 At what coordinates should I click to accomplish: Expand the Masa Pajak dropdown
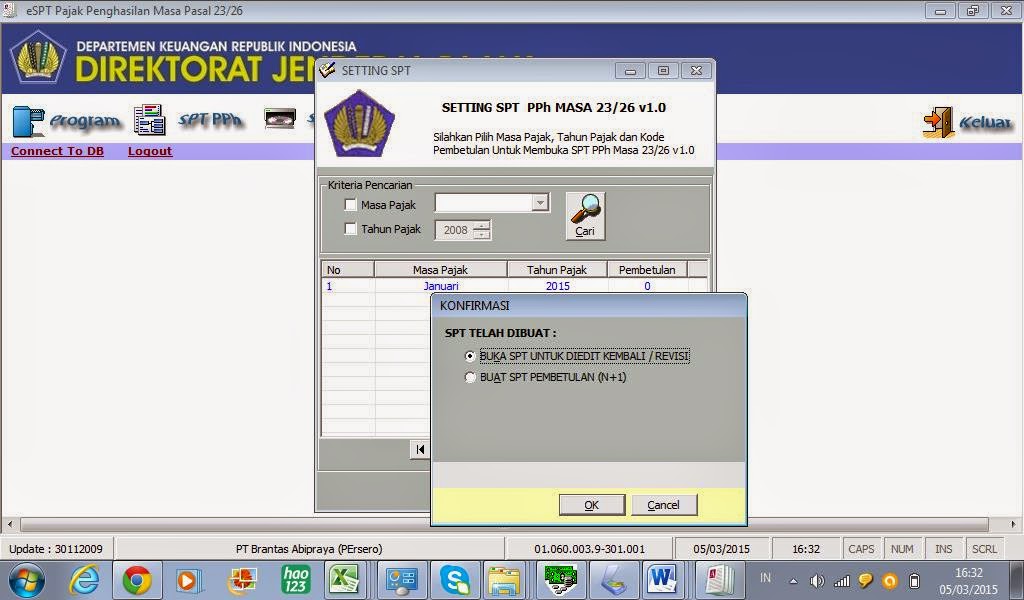click(x=540, y=203)
